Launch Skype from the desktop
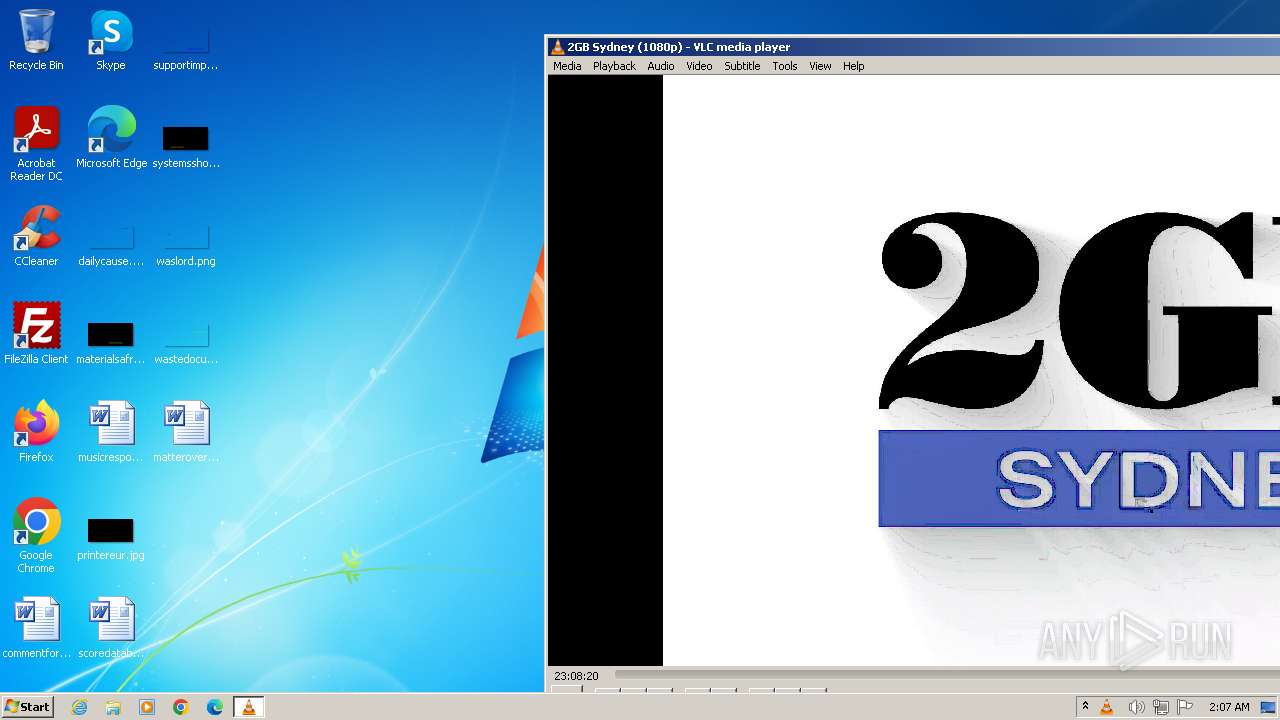This screenshot has width=1280, height=720. [111, 41]
